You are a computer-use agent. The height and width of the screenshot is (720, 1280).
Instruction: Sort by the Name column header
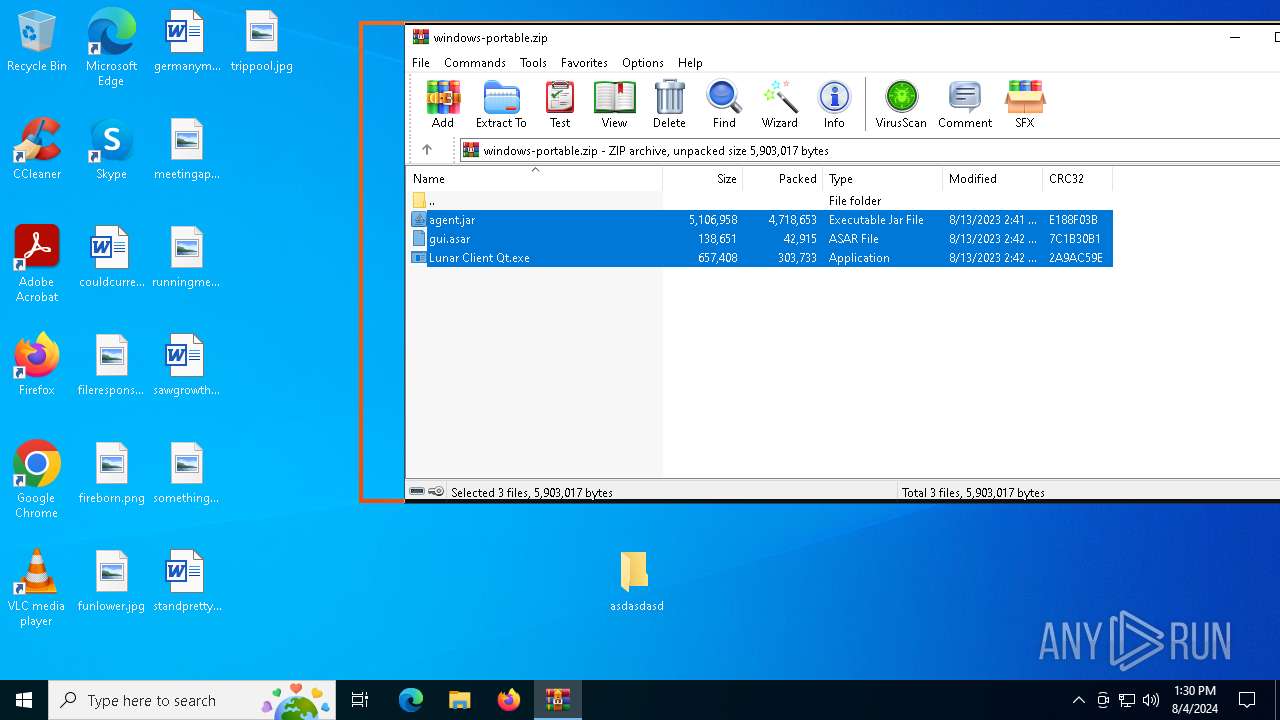pos(534,179)
